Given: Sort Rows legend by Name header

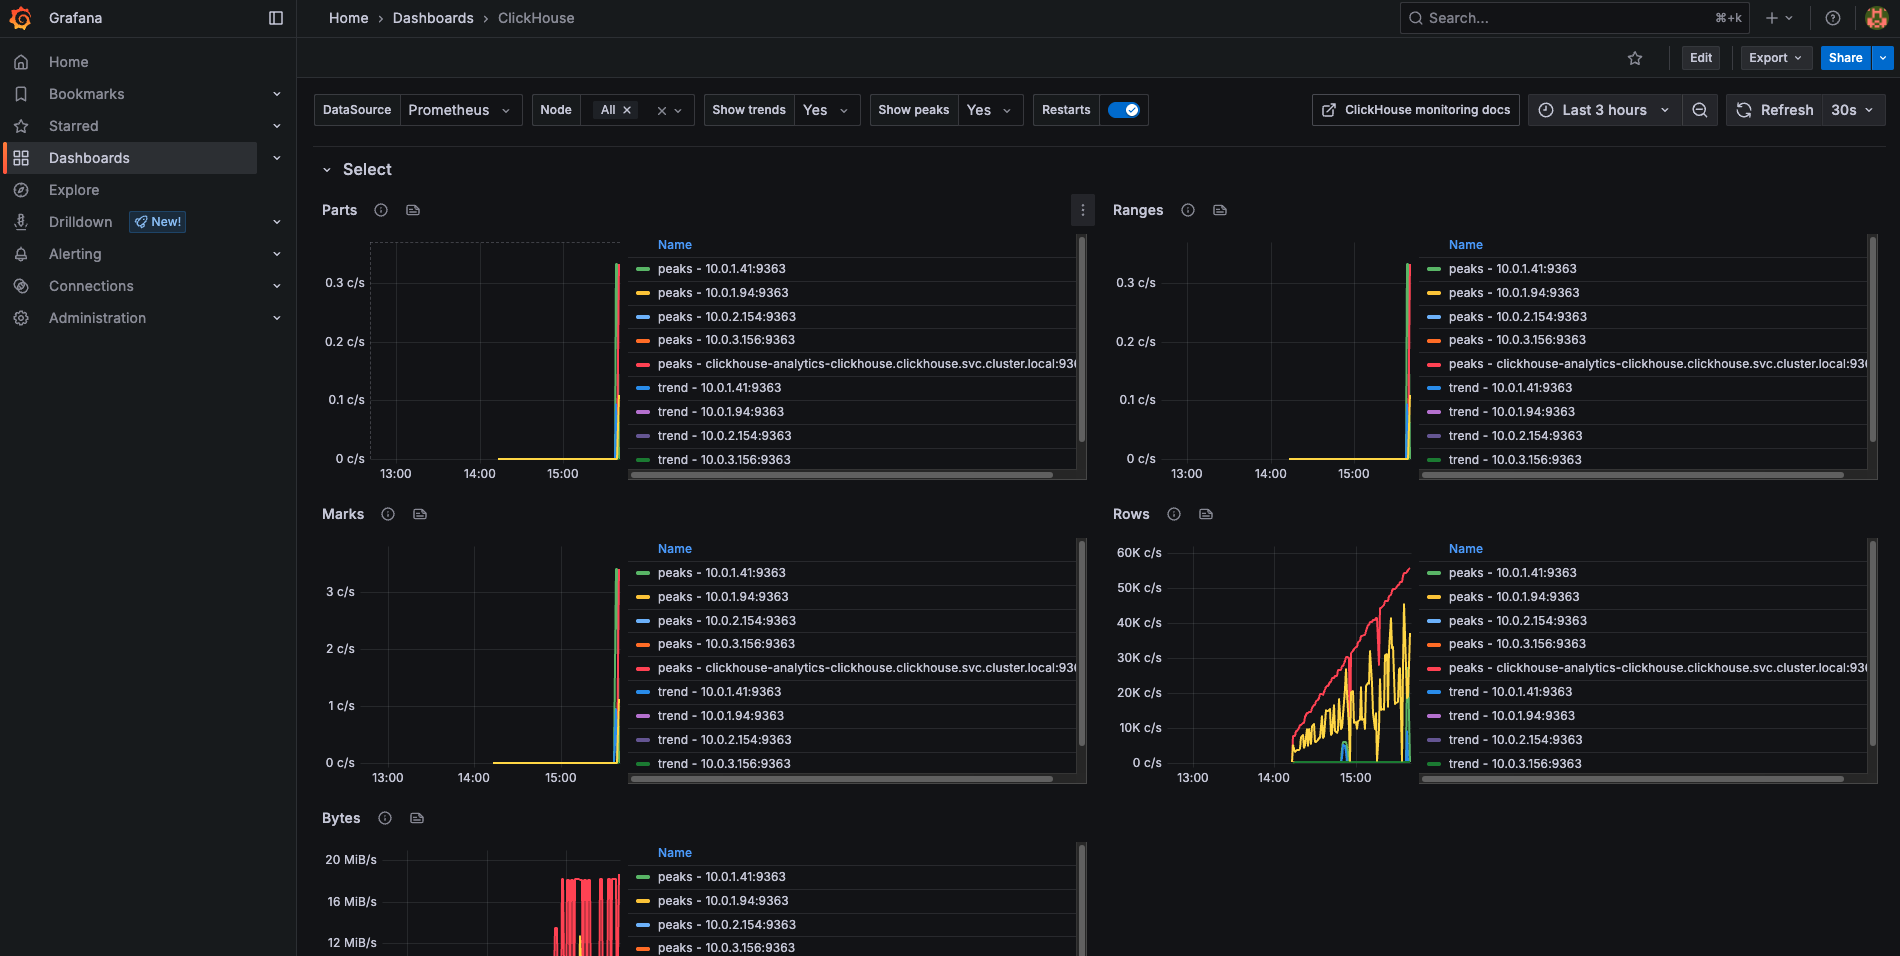Looking at the screenshot, I should click(x=1465, y=549).
